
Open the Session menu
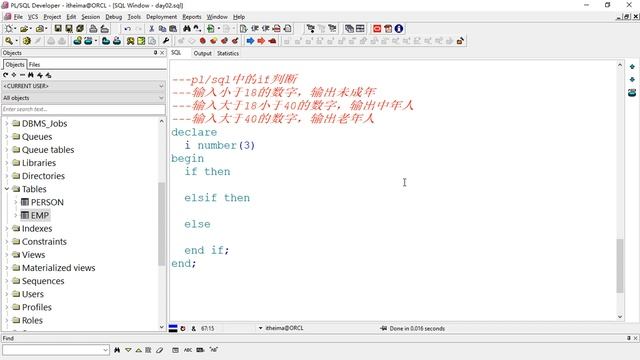tap(90, 17)
